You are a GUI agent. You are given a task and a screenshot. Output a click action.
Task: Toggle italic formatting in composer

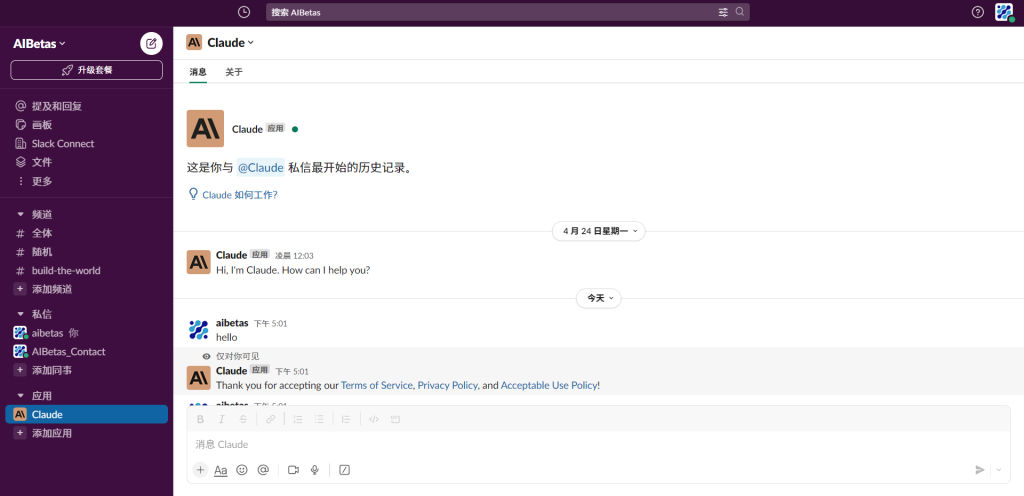[221, 419]
